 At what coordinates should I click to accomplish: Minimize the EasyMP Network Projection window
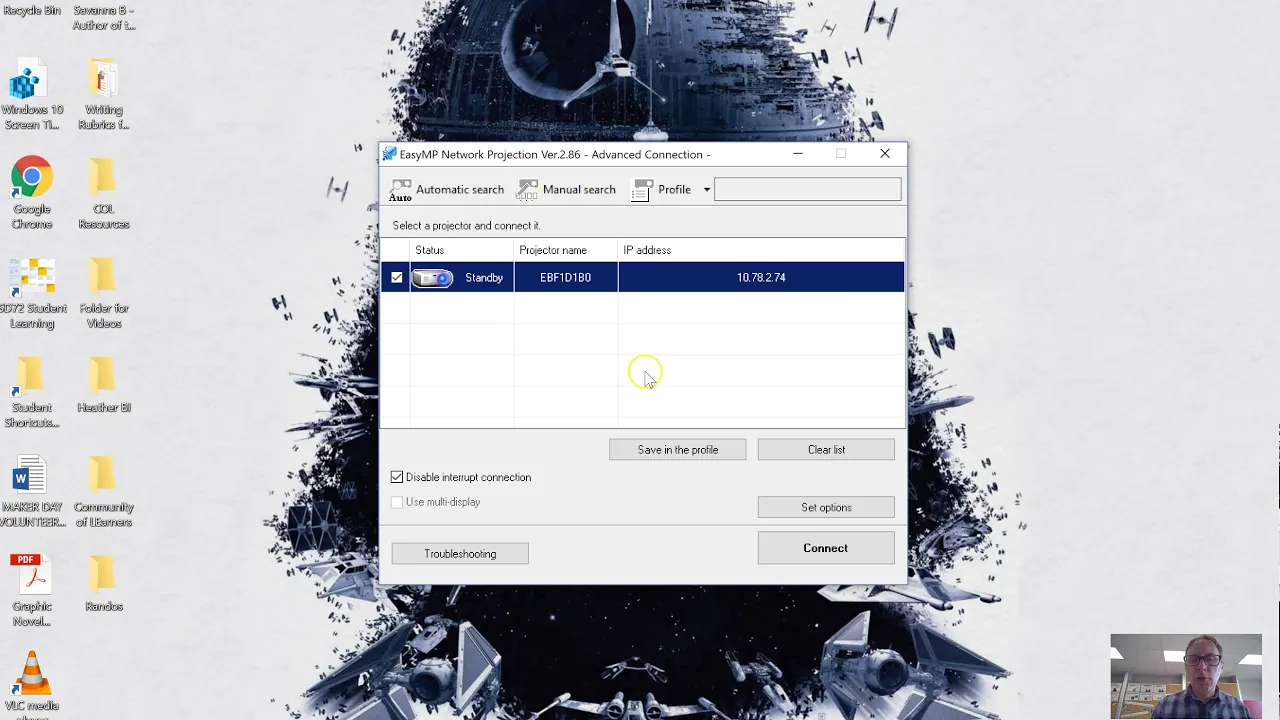(798, 154)
